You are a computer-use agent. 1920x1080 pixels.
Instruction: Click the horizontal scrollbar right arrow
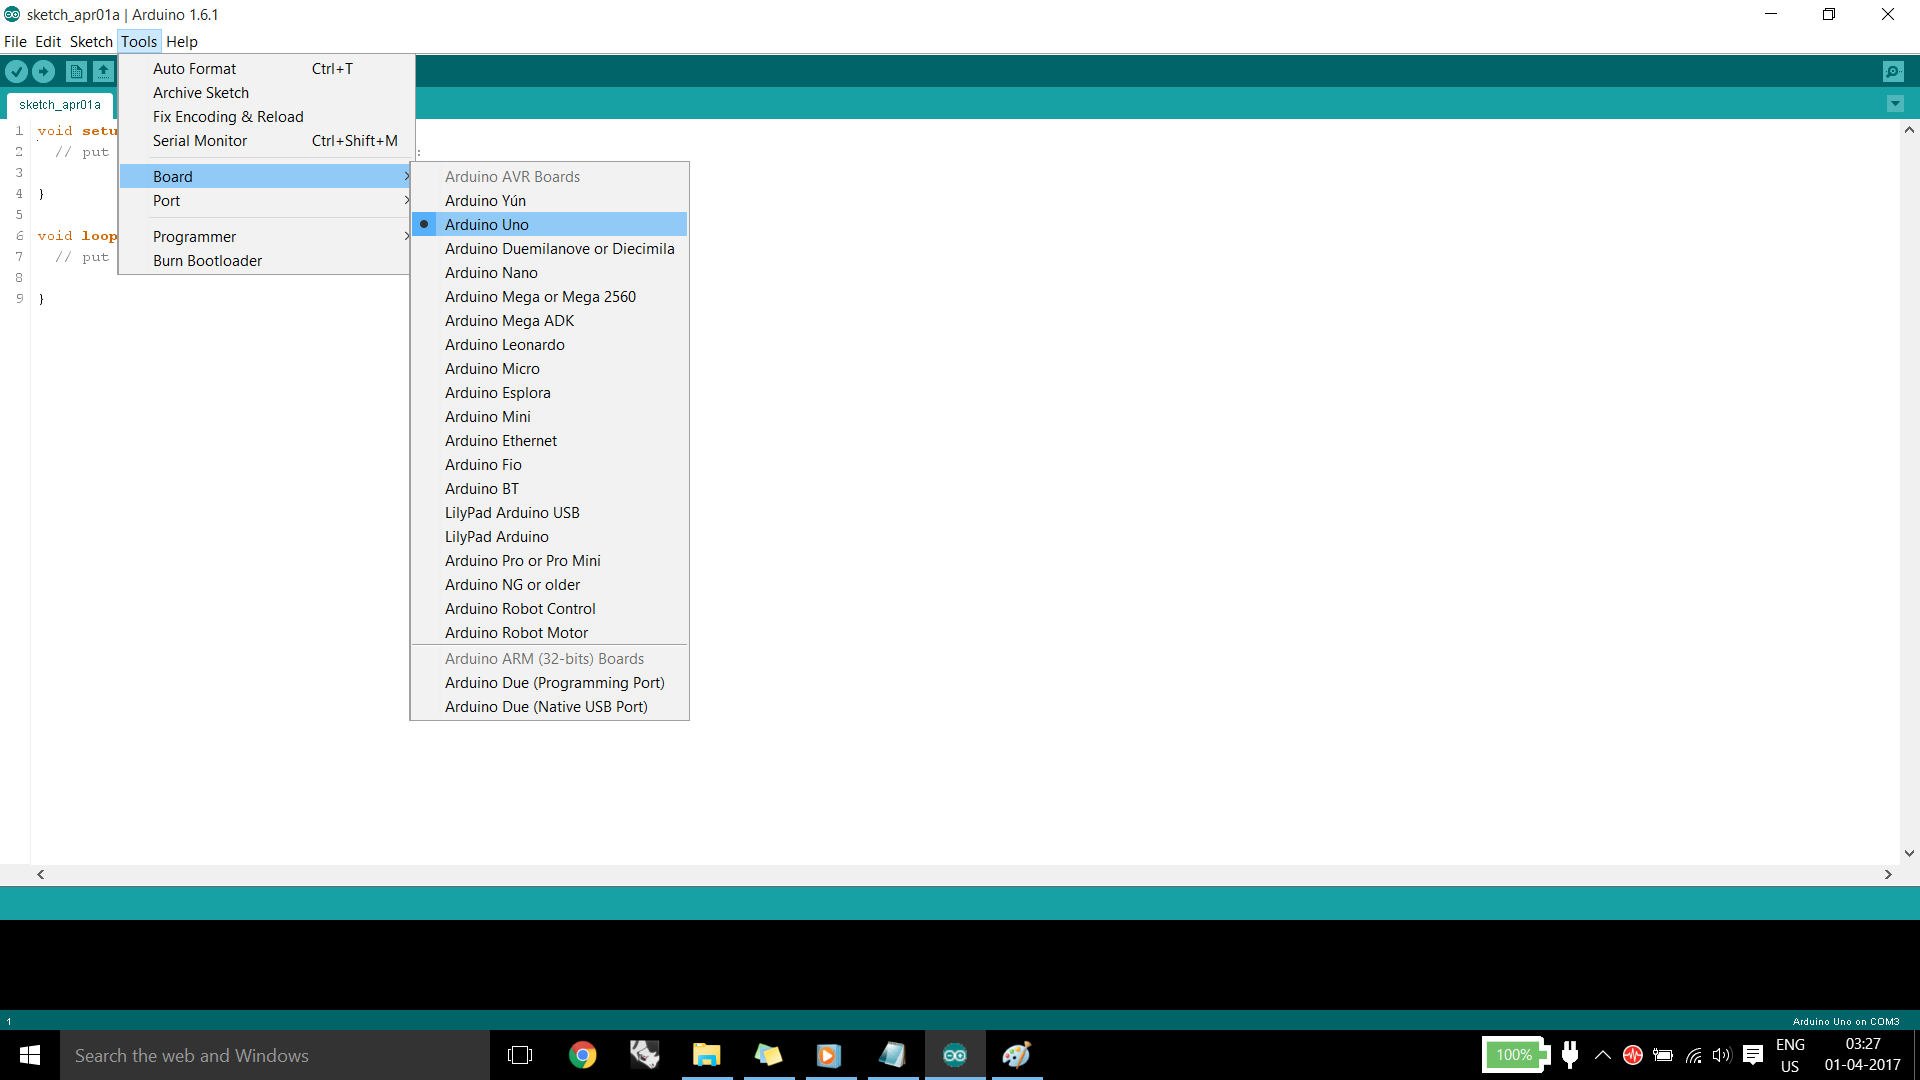click(x=1888, y=874)
